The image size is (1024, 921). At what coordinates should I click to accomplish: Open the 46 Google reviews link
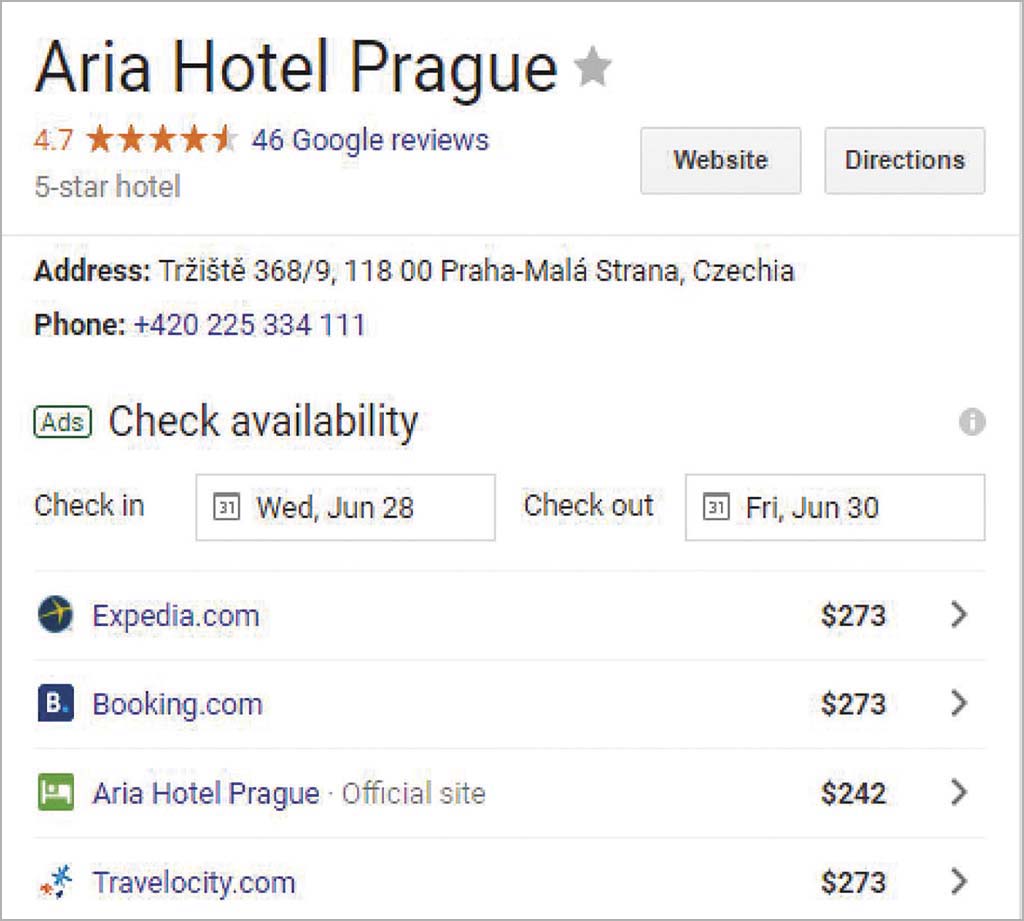tap(370, 140)
